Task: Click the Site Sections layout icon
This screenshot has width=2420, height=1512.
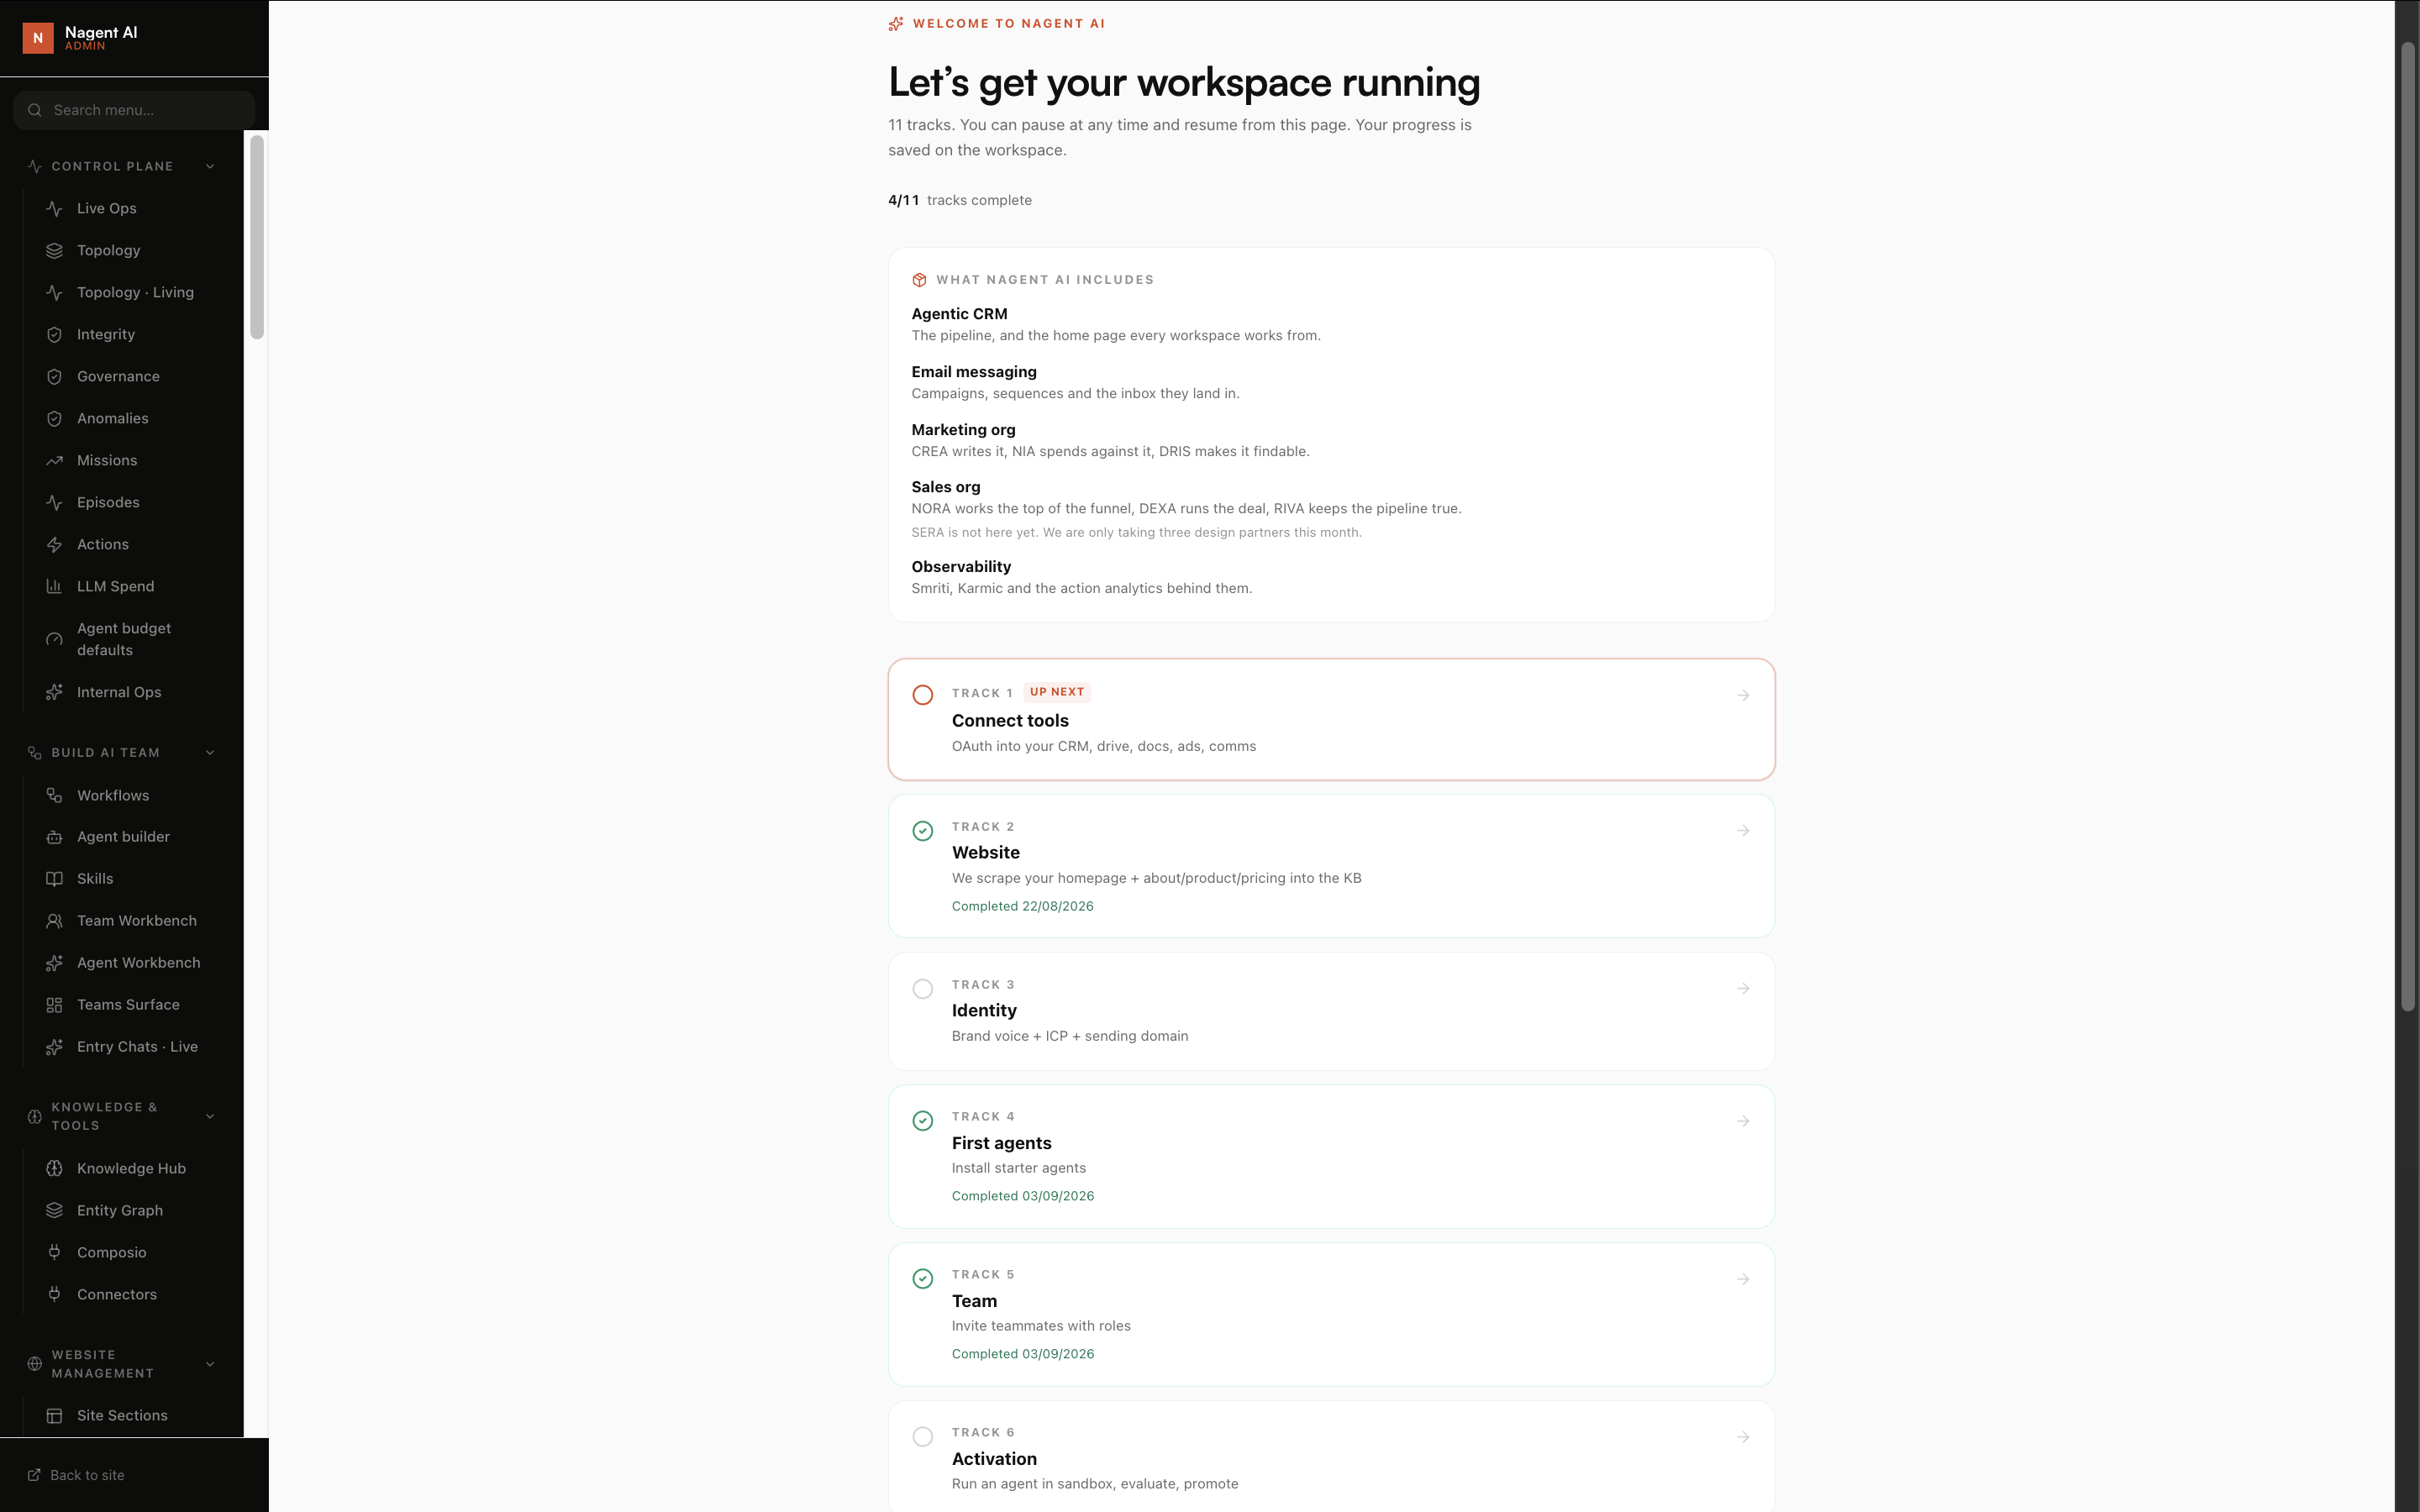Action: click(x=54, y=1415)
